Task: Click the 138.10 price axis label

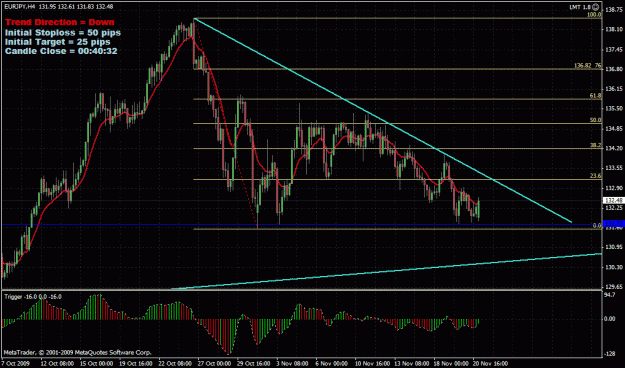Action: pos(614,29)
